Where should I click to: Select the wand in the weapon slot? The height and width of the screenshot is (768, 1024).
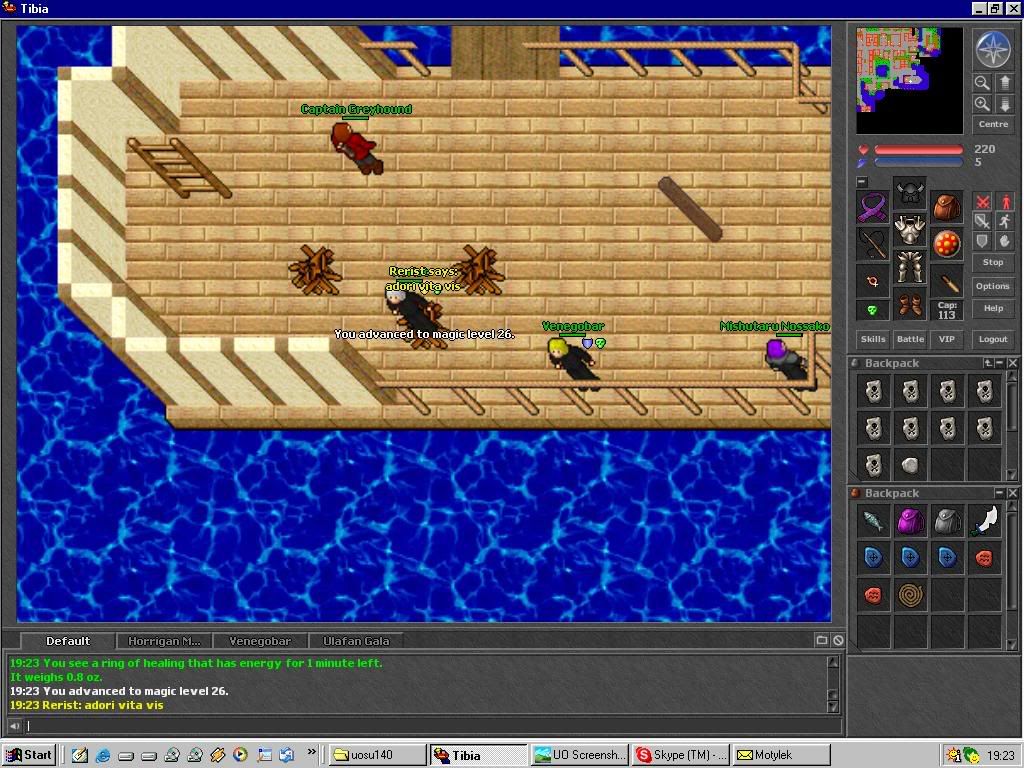(872, 244)
